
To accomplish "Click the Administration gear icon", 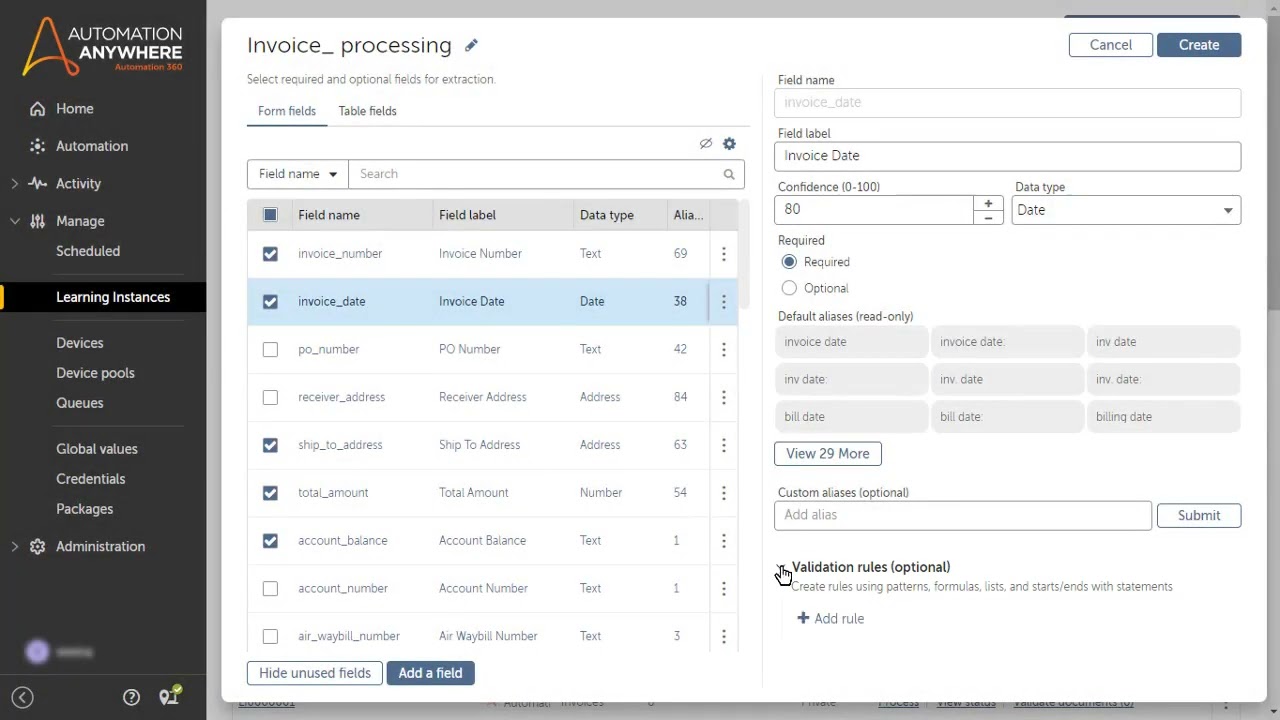I will pyautogui.click(x=37, y=547).
